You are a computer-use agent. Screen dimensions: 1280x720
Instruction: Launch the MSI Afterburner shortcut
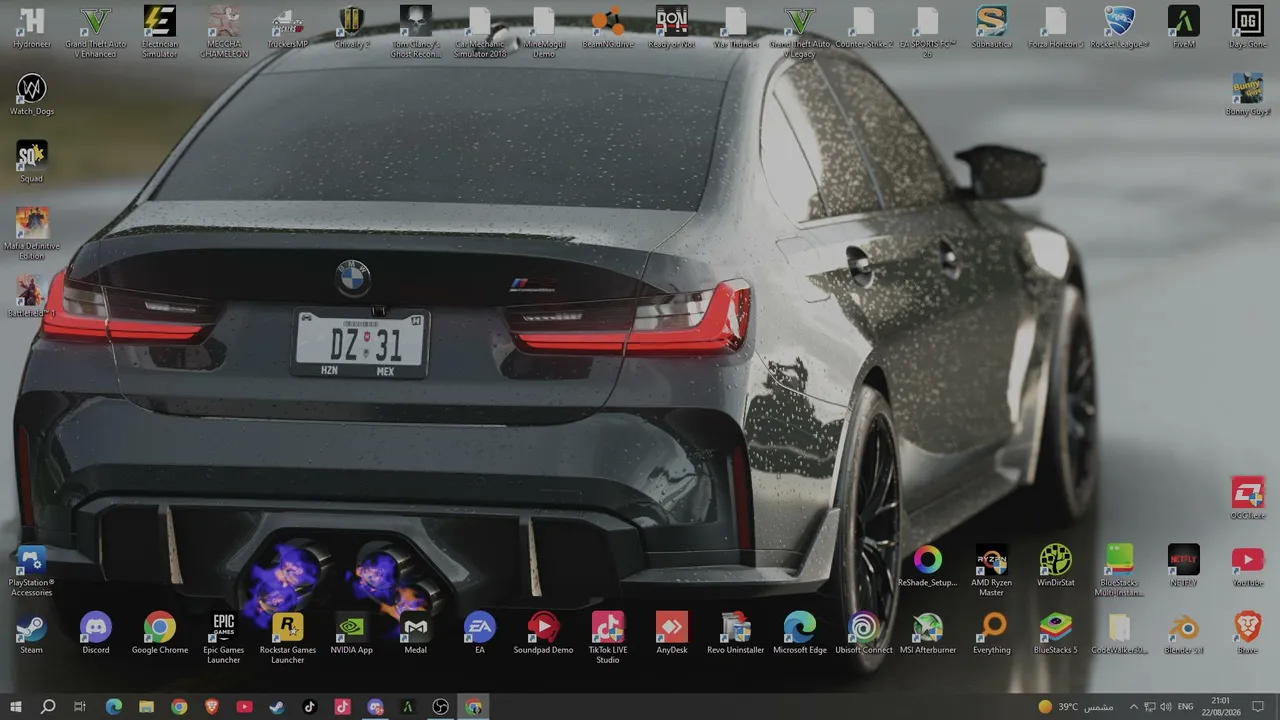pyautogui.click(x=928, y=634)
